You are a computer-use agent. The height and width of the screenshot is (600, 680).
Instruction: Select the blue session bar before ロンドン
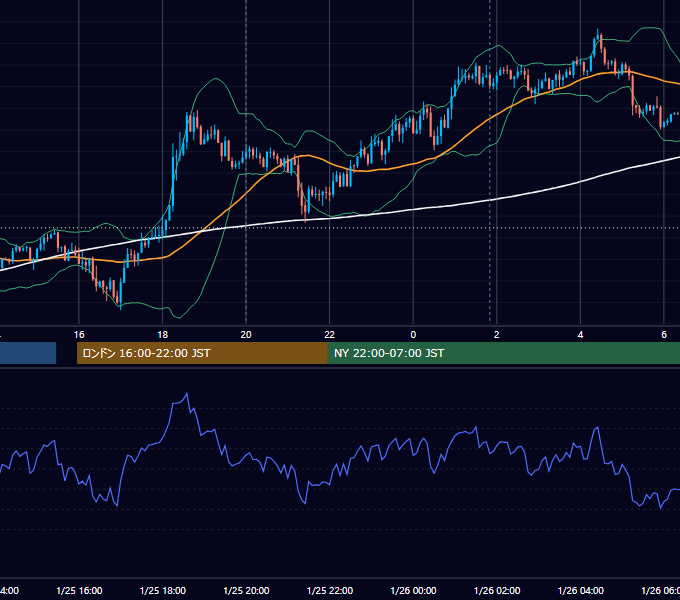coord(28,353)
